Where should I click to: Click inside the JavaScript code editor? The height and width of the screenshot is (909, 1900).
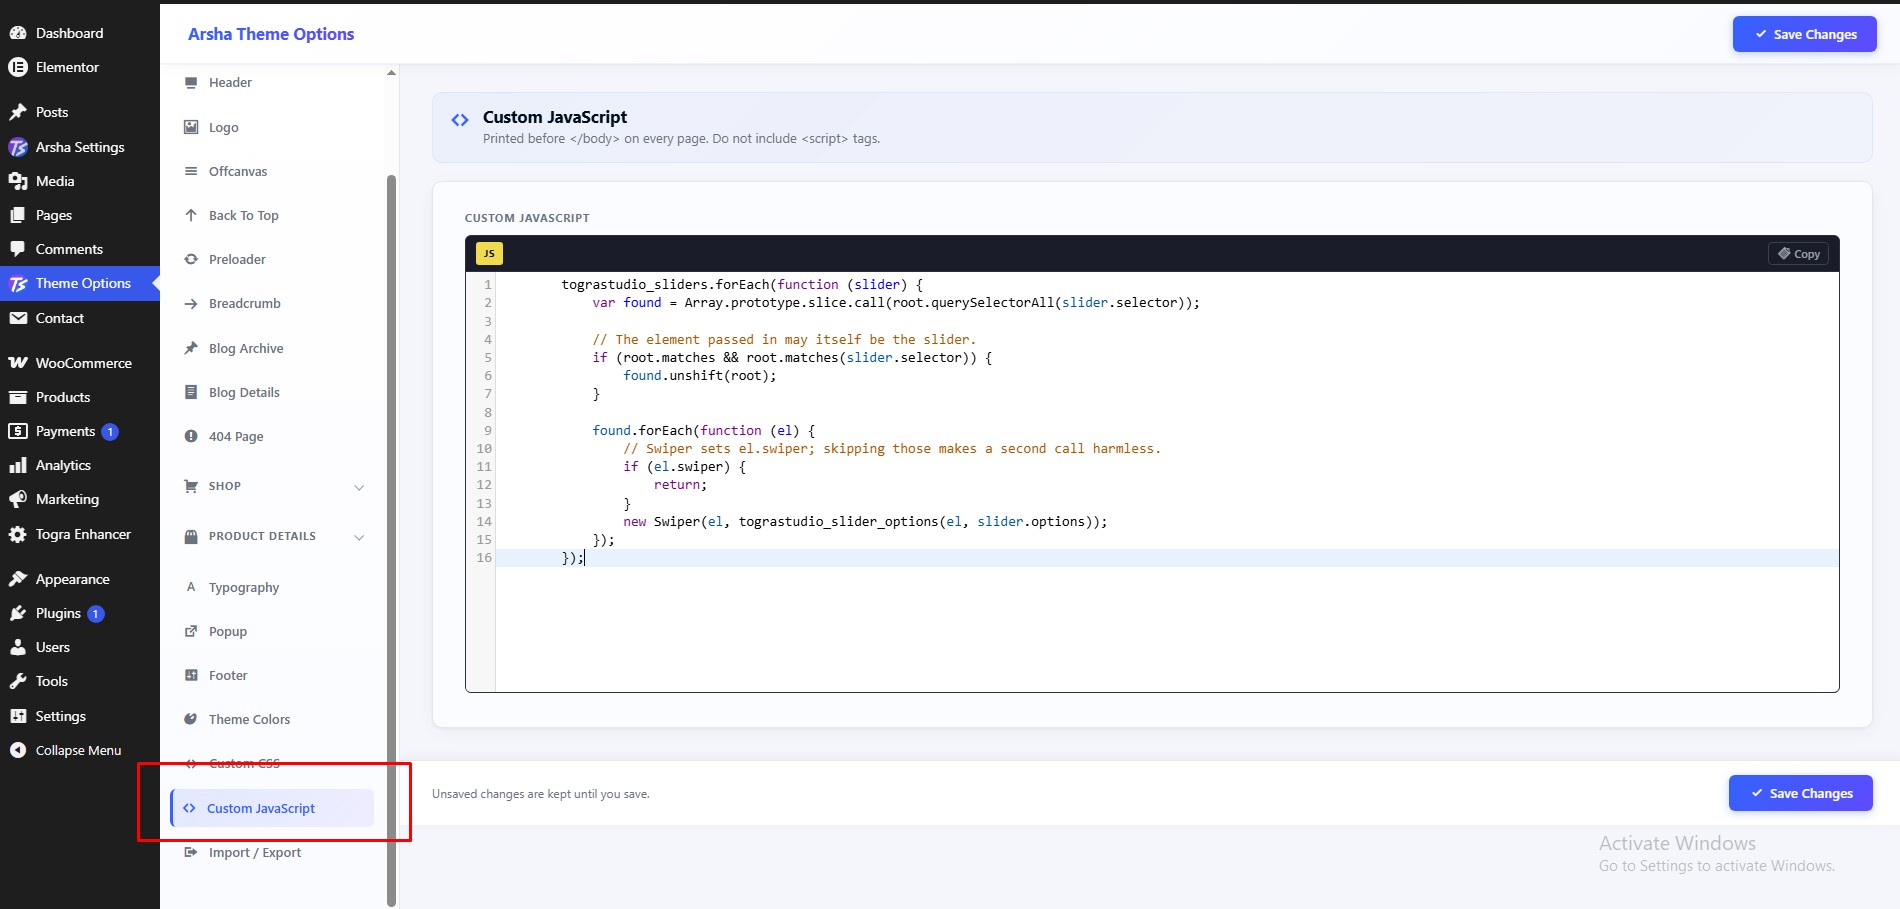1166,481
